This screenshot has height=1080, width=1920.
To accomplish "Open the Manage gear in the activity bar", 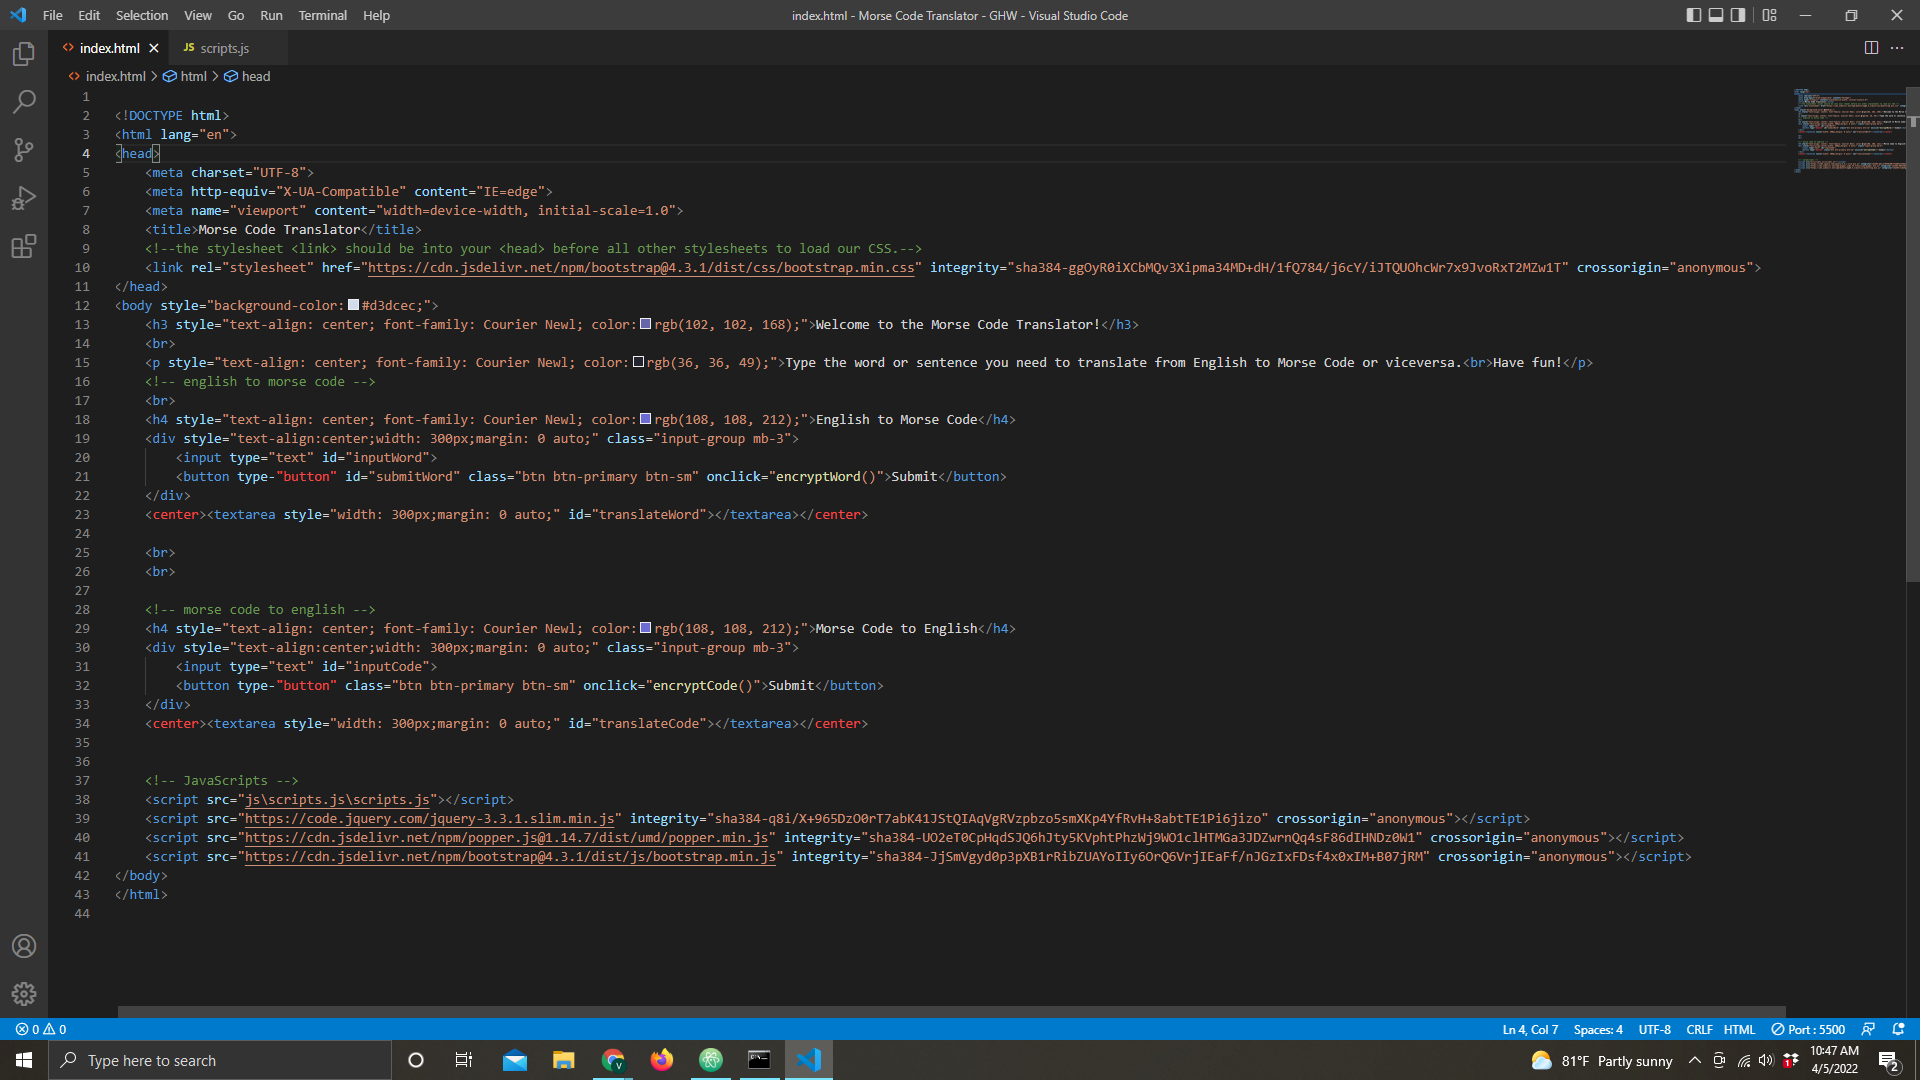I will (24, 994).
